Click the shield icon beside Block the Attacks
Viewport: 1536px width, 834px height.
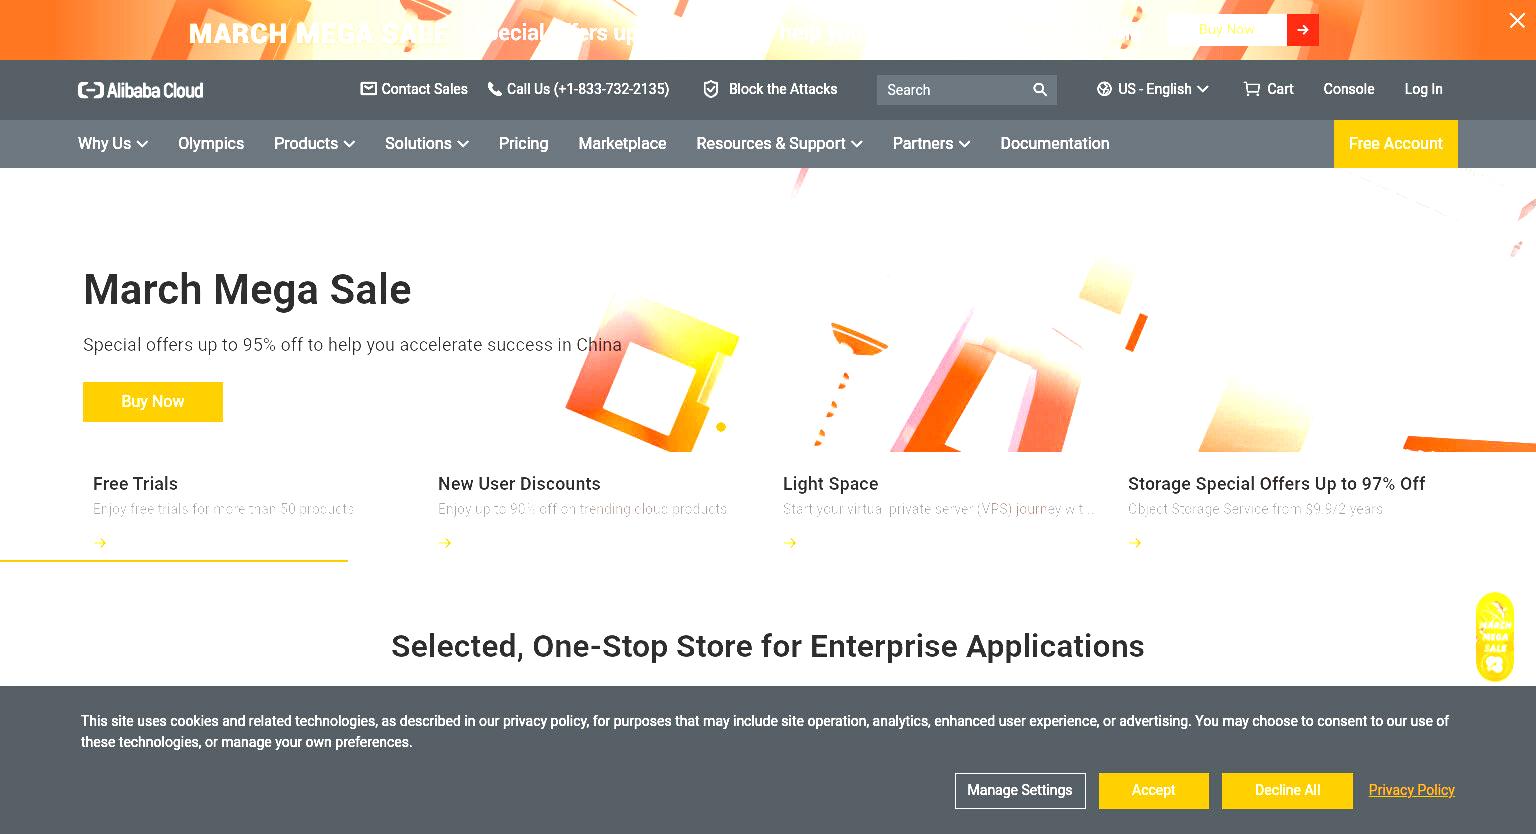[711, 89]
